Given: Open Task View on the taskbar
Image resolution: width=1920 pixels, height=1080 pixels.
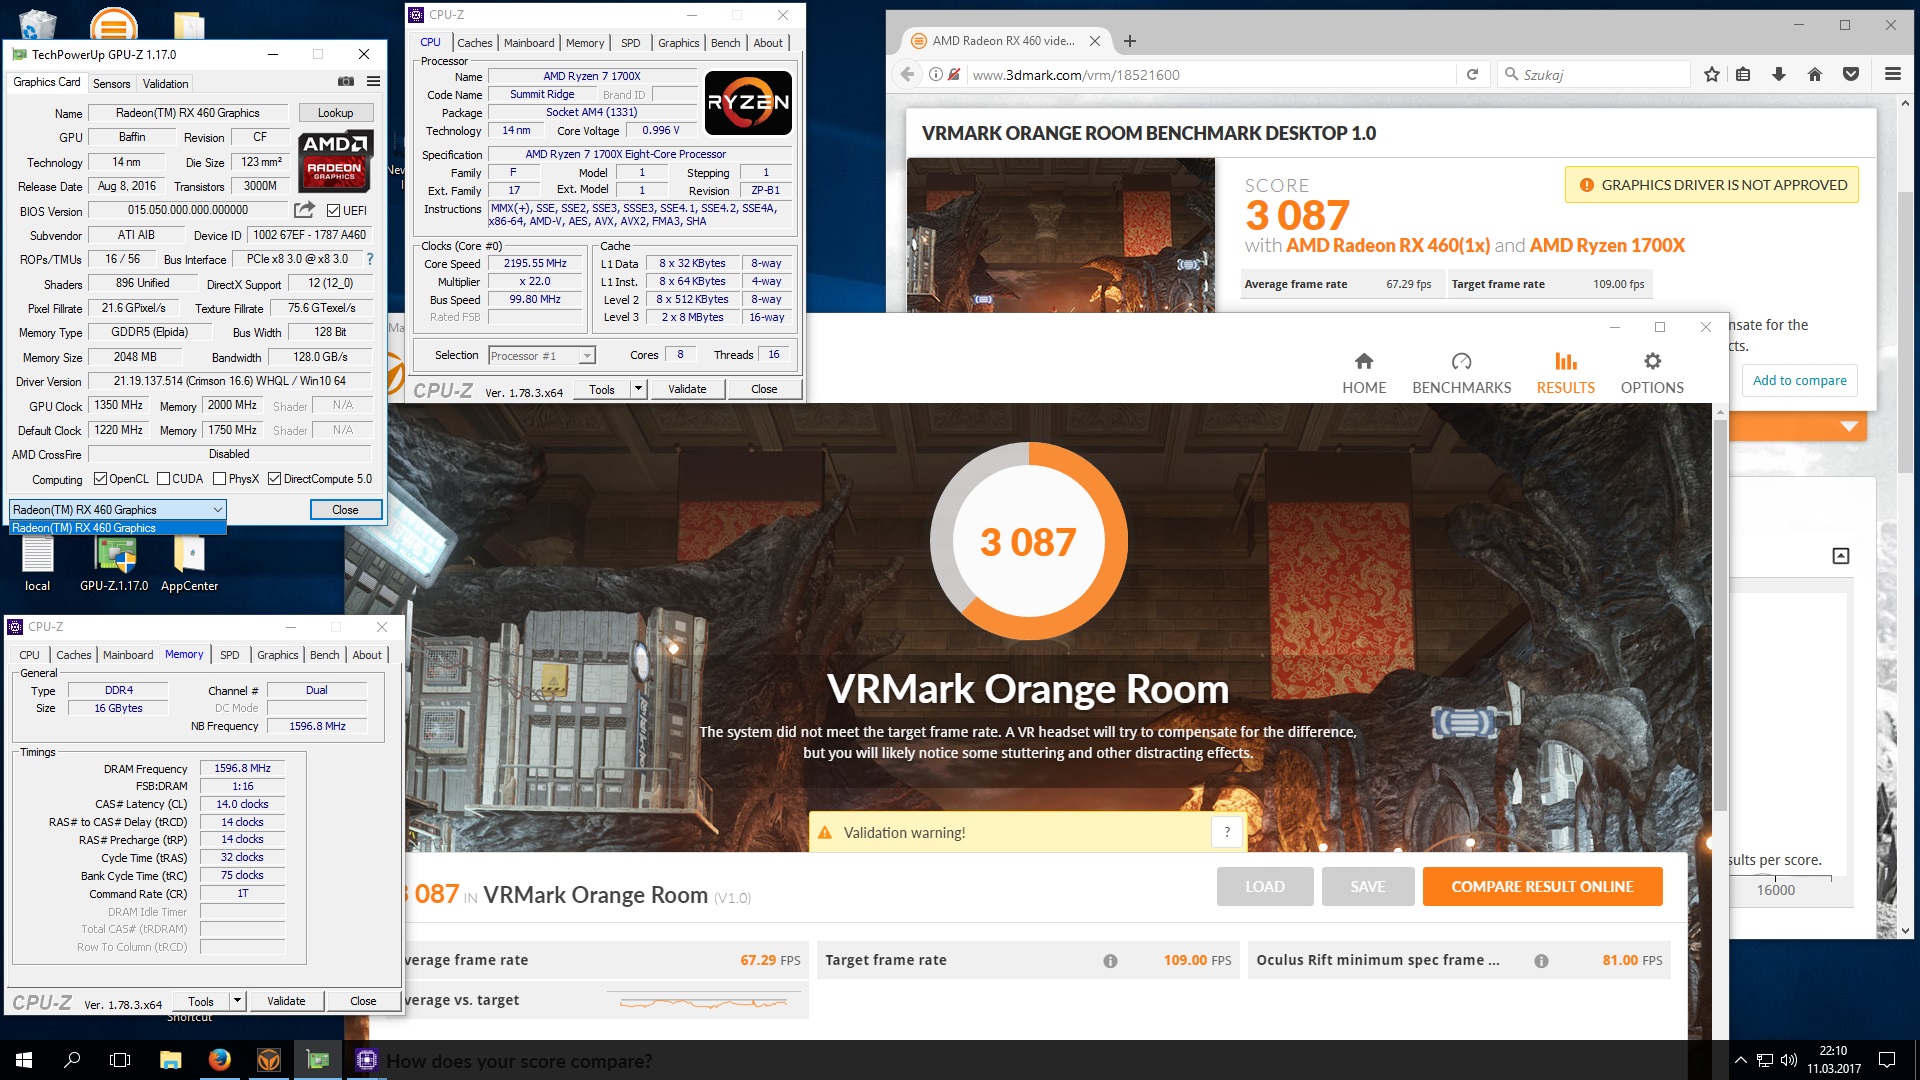Looking at the screenshot, I should (120, 1060).
